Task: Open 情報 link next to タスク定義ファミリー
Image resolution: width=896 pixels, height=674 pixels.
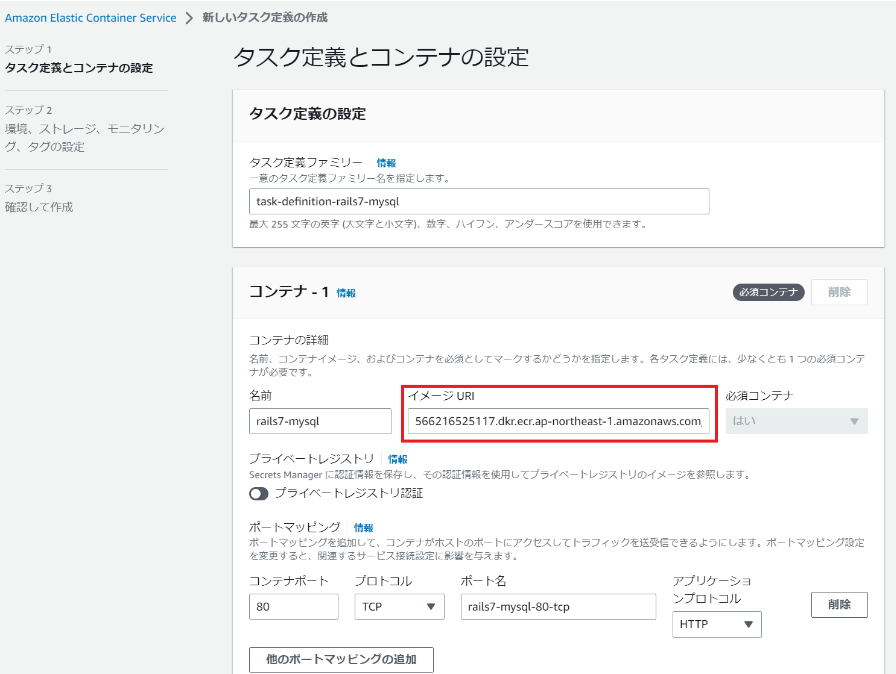Action: pyautogui.click(x=386, y=163)
